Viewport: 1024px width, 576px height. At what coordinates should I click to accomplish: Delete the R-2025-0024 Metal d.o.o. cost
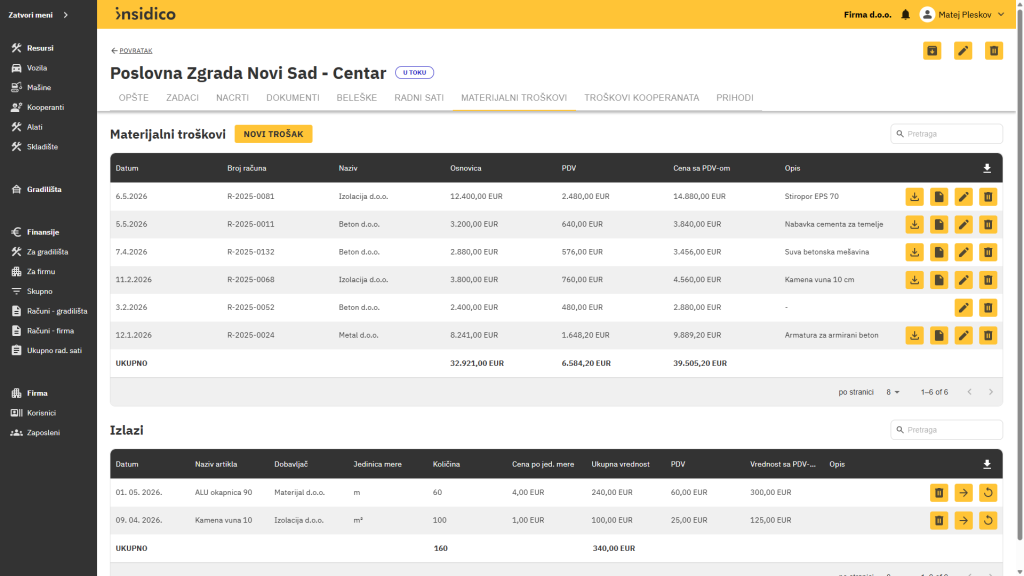click(988, 336)
